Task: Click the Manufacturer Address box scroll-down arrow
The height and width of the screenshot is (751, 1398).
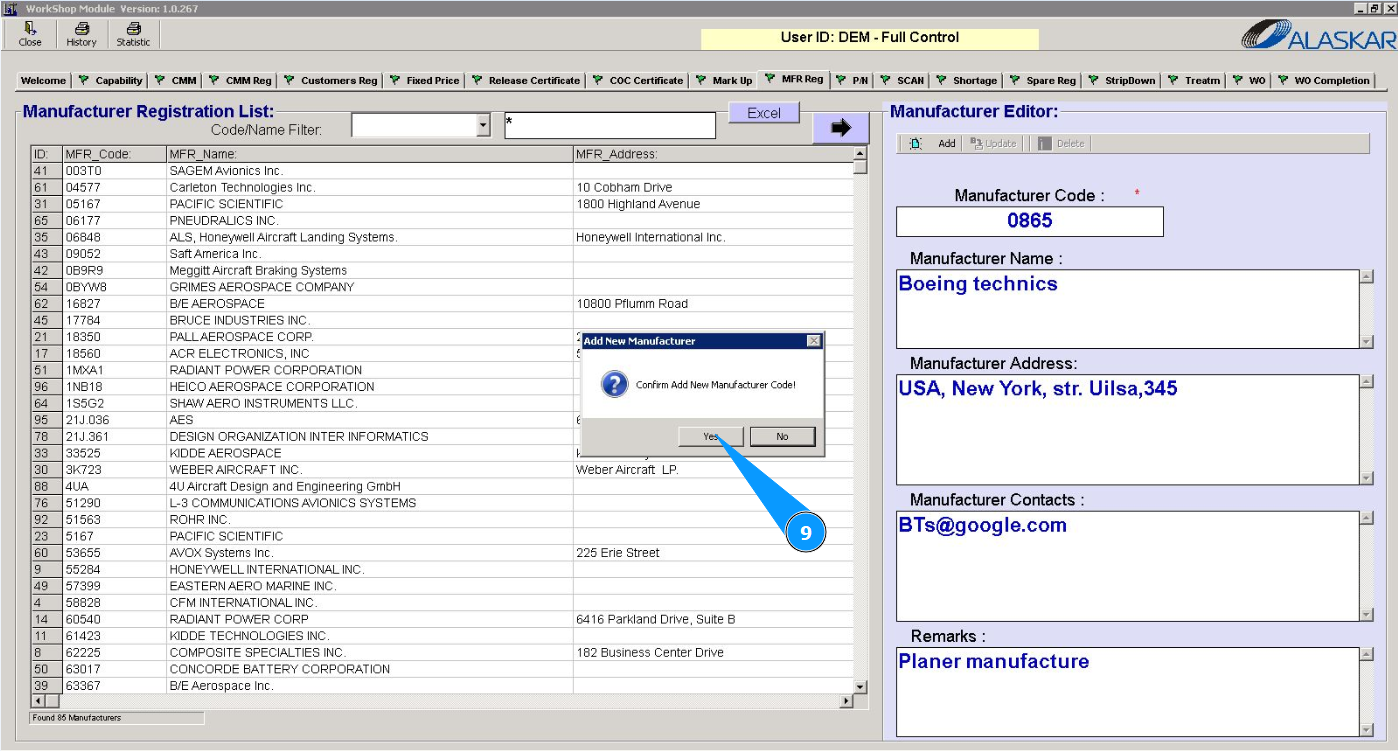Action: pyautogui.click(x=1367, y=478)
